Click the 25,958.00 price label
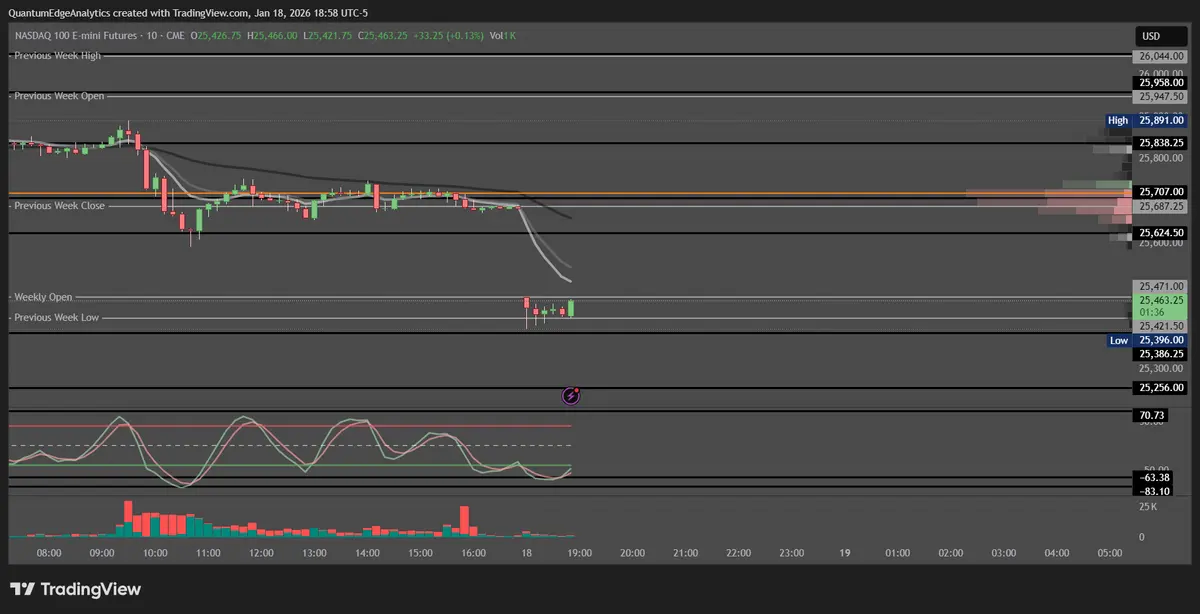Screen dimensions: 1200x614 pos(1160,83)
